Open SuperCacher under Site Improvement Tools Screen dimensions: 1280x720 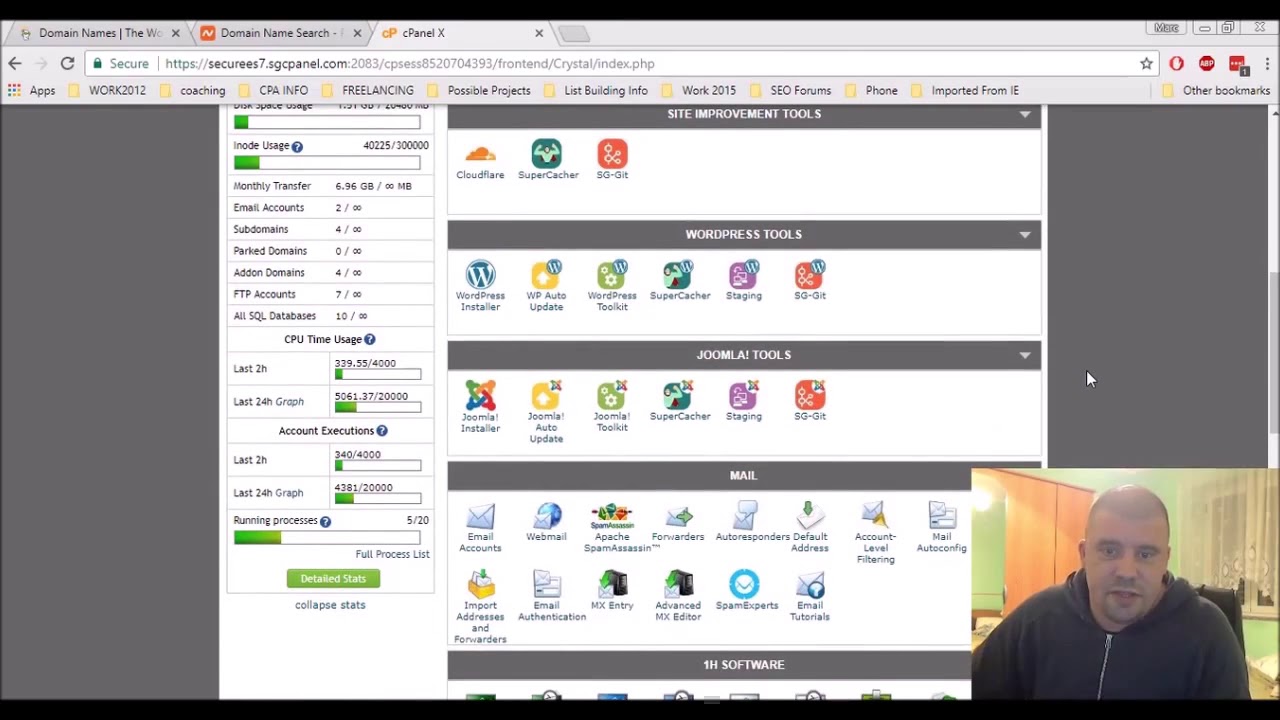point(547,161)
